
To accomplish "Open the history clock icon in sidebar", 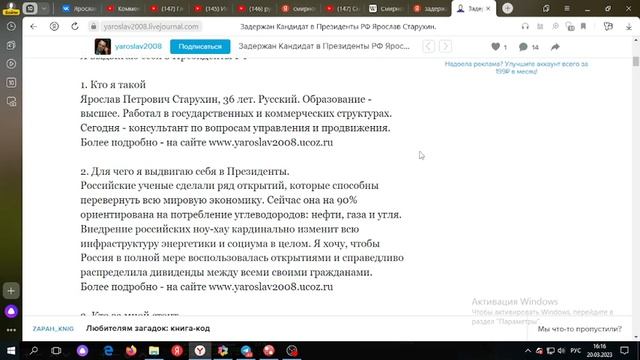I will coord(11,26).
